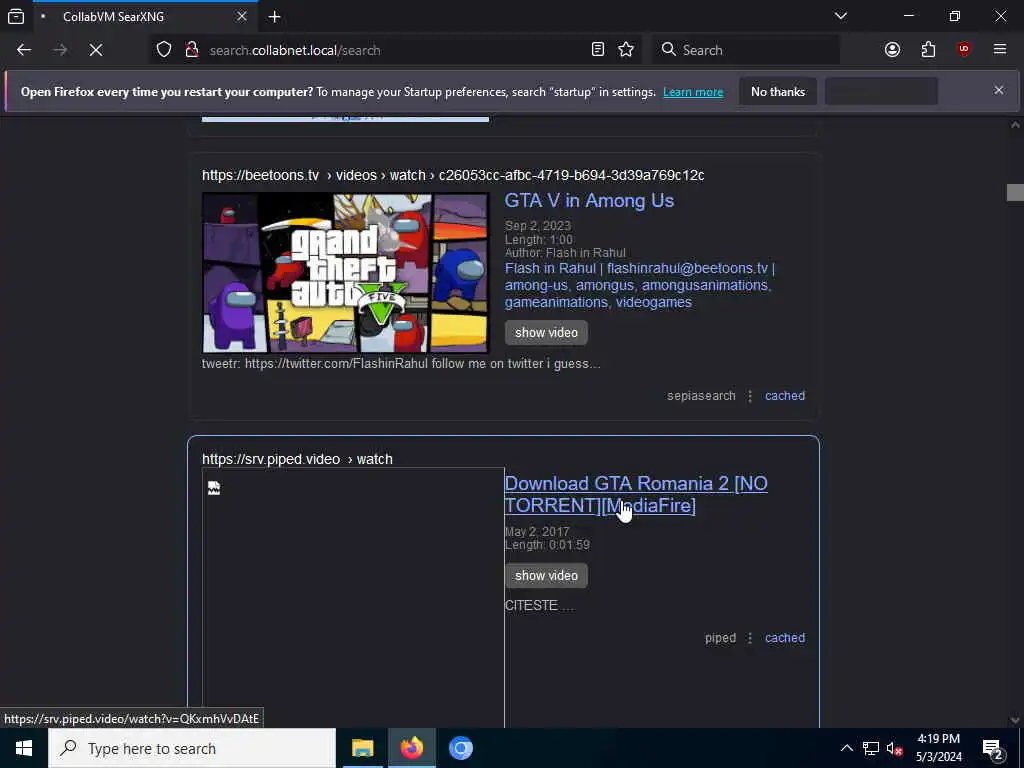Open File Explorer from the taskbar

pos(362,748)
